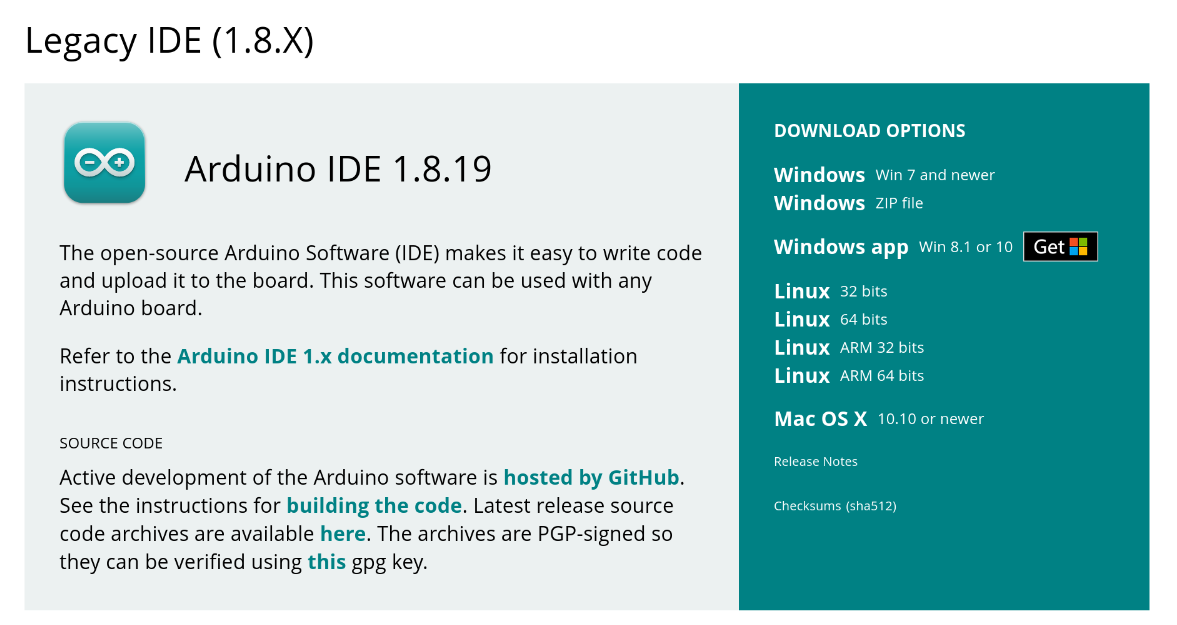Open the gpg key via this link
Screen dimensions: 1177x625
tap(326, 561)
